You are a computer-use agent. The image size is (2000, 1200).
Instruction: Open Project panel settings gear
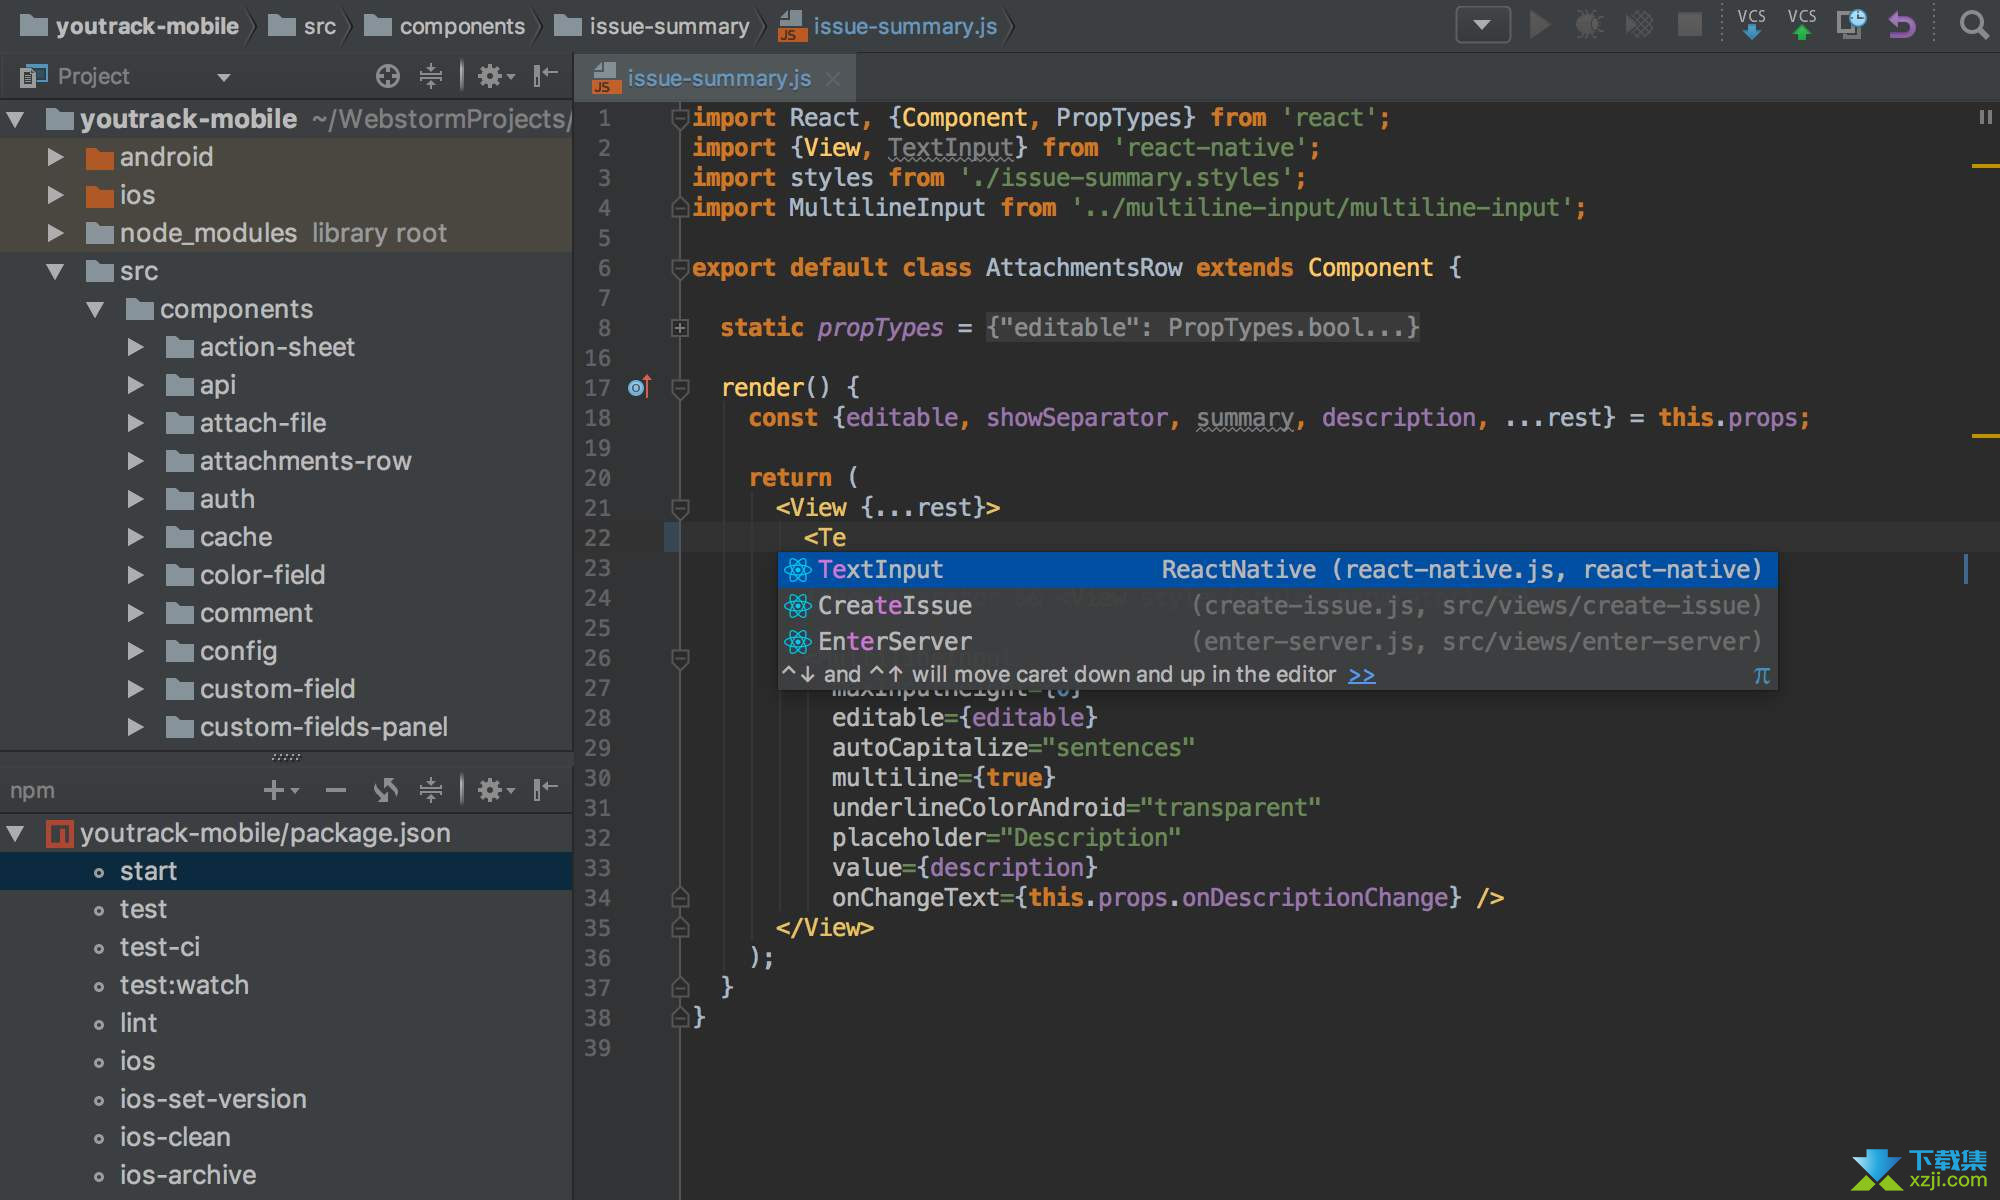495,76
